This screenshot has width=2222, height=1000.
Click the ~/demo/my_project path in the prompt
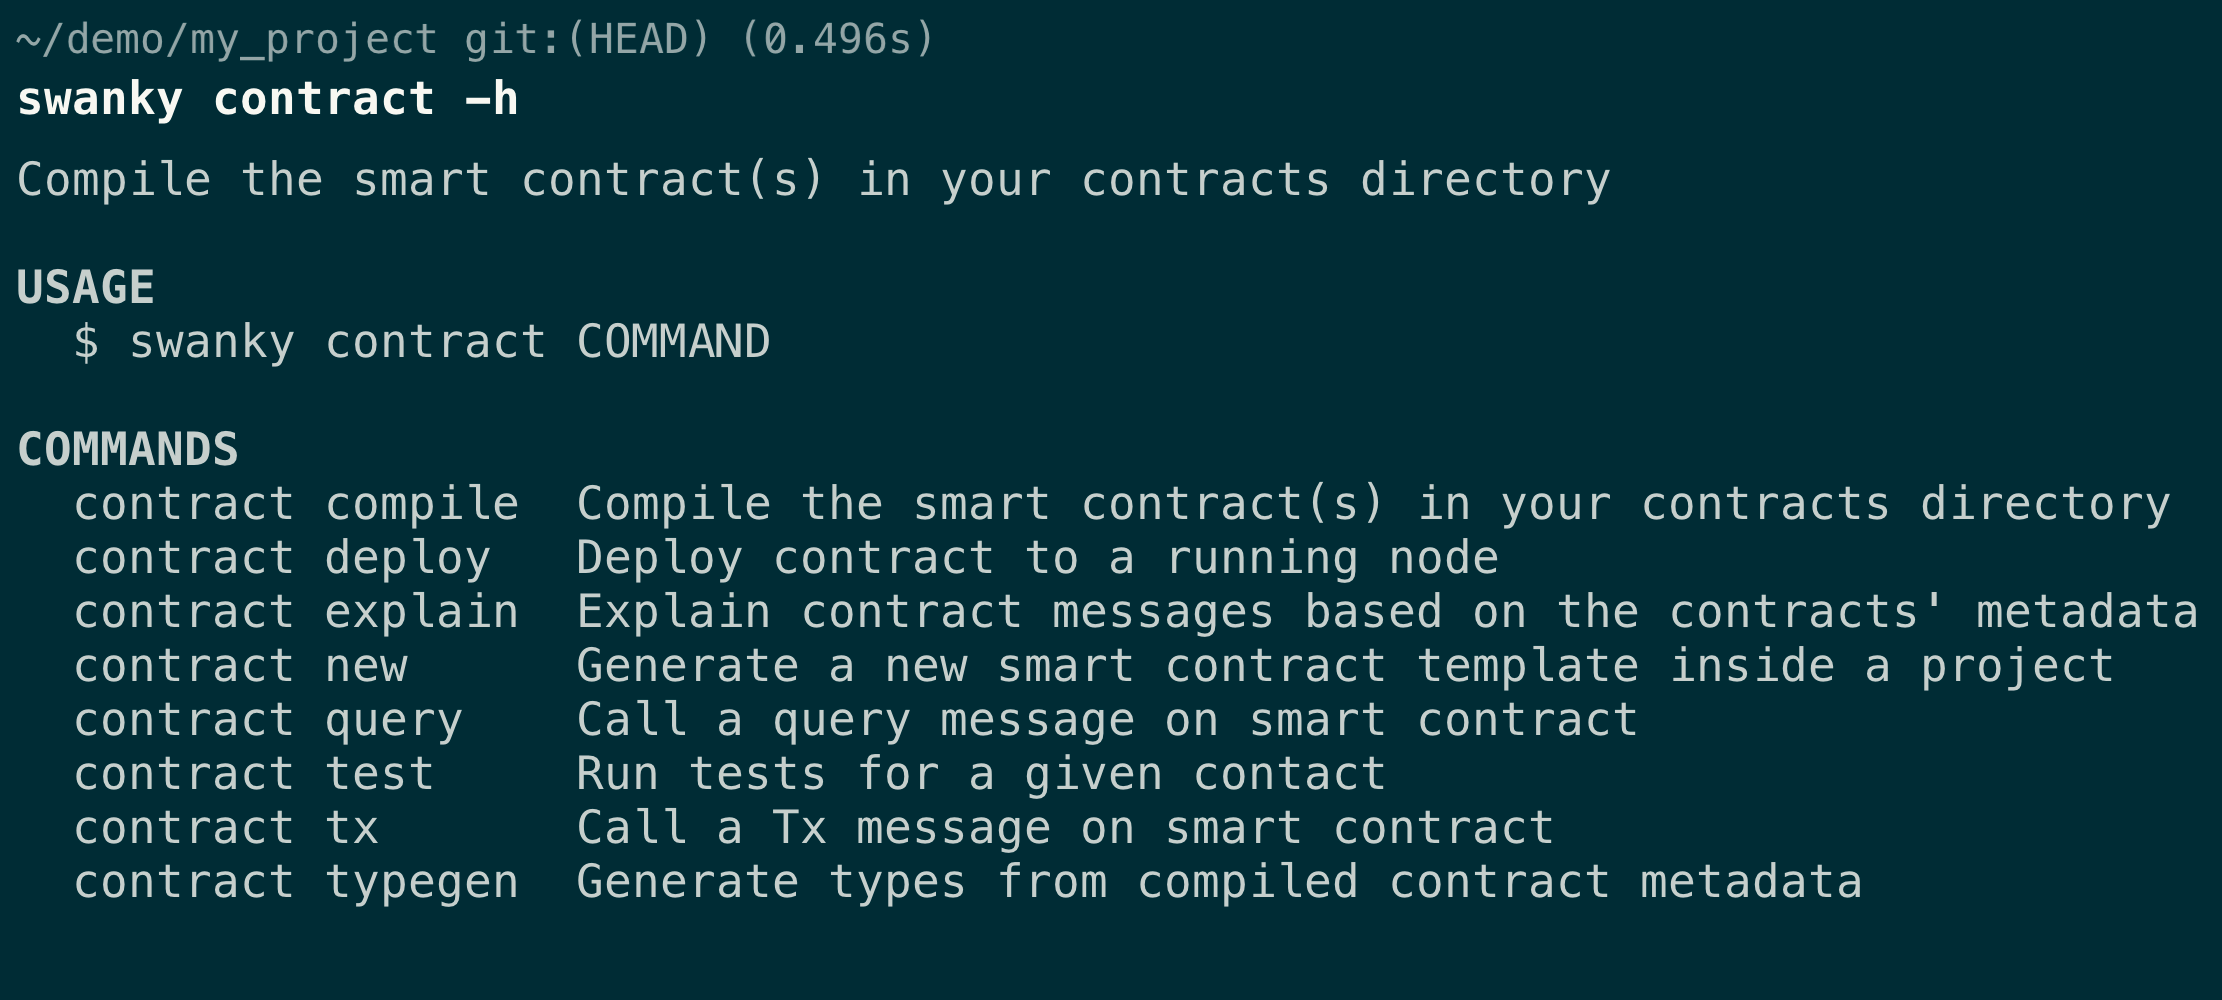(227, 40)
